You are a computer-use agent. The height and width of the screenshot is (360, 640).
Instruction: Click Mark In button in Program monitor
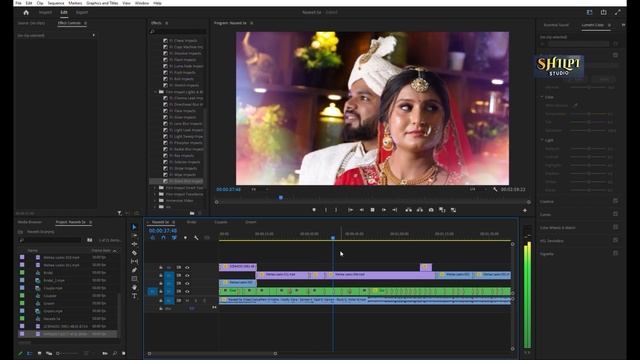(326, 210)
